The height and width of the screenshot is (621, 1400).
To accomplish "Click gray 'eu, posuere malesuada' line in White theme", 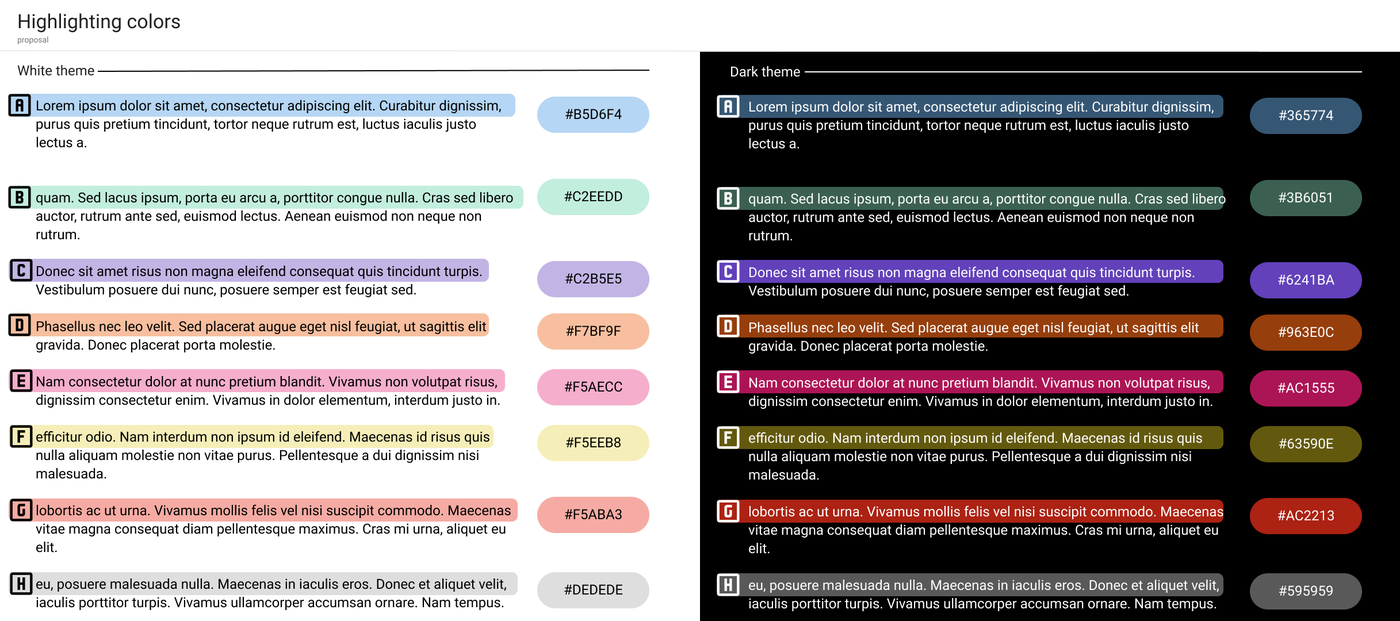I will [x=275, y=584].
